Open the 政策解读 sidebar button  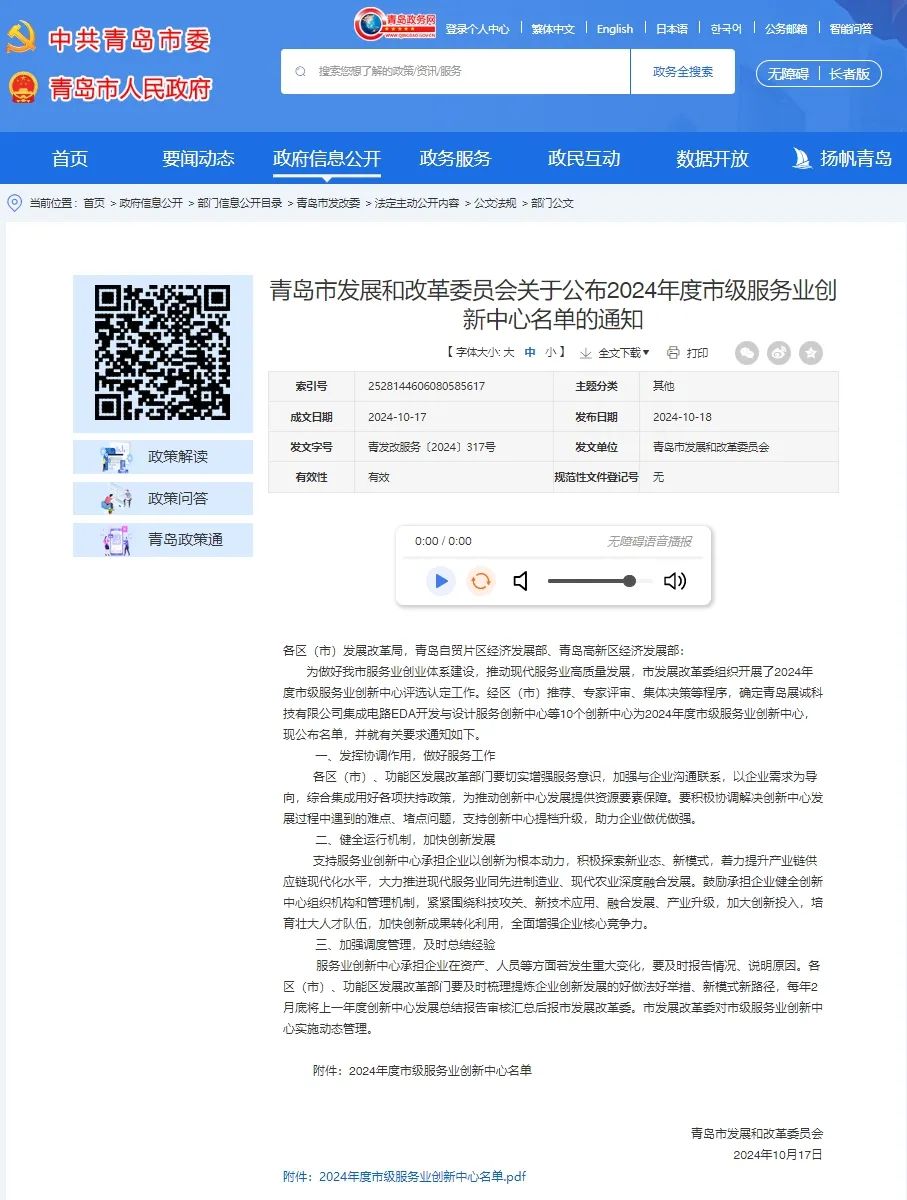click(163, 457)
